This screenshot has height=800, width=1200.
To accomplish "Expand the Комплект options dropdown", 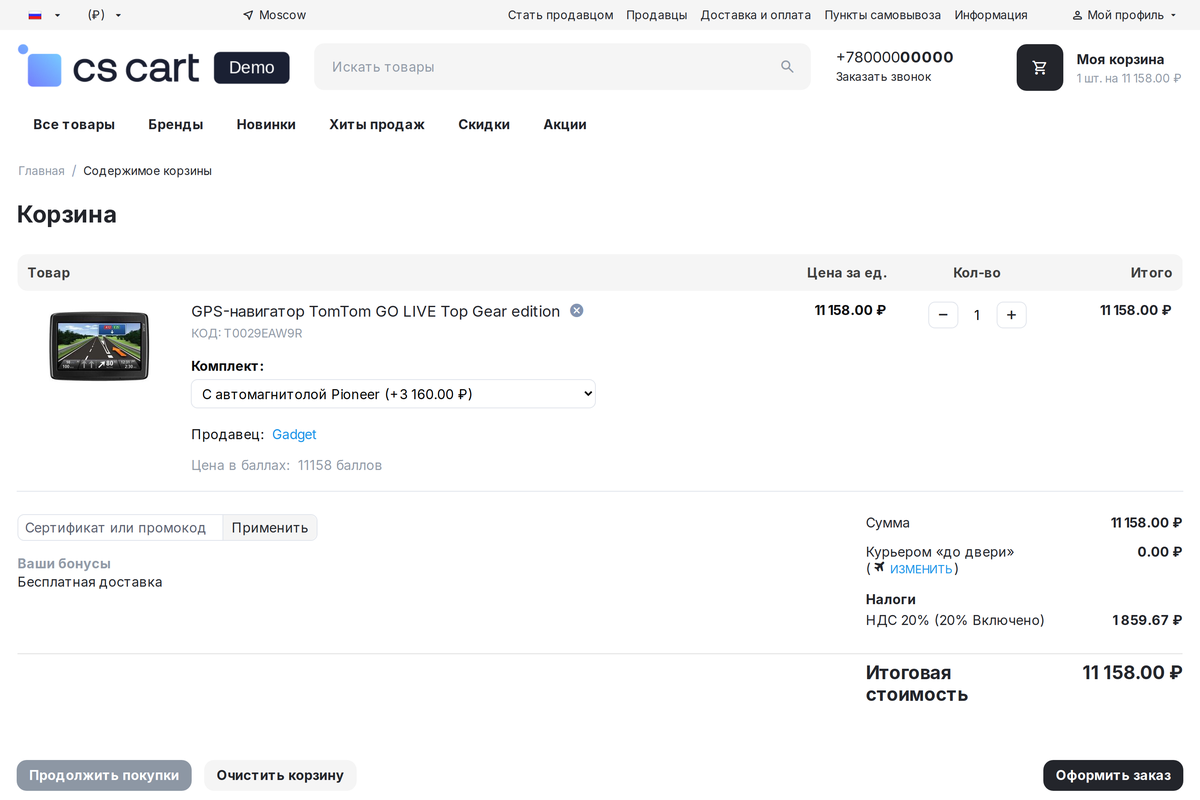I will [x=393, y=394].
